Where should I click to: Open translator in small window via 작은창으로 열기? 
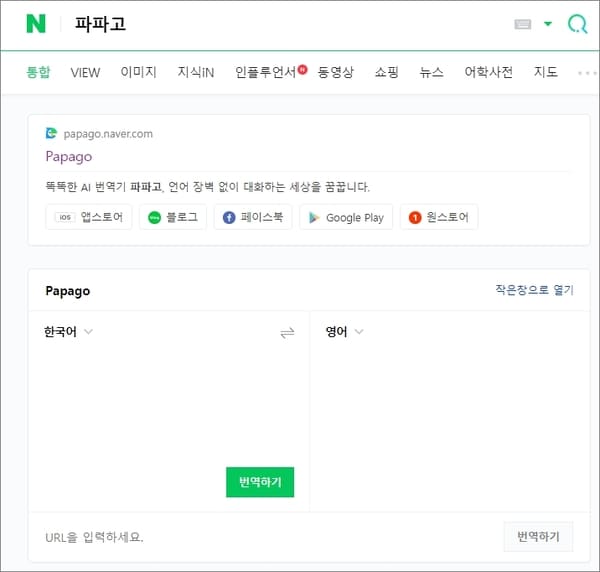(x=535, y=290)
